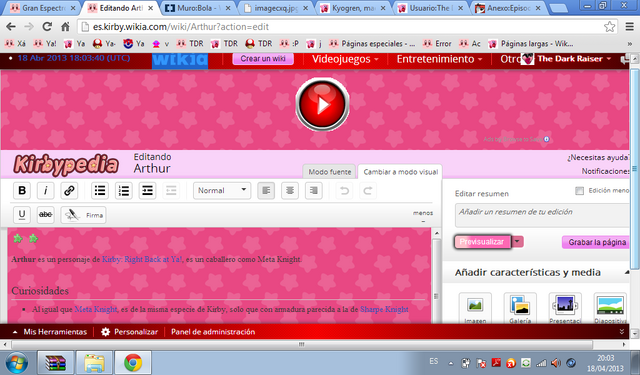The height and width of the screenshot is (375, 640).
Task: Expand the Videojuegos menu
Action: pyautogui.click(x=345, y=59)
